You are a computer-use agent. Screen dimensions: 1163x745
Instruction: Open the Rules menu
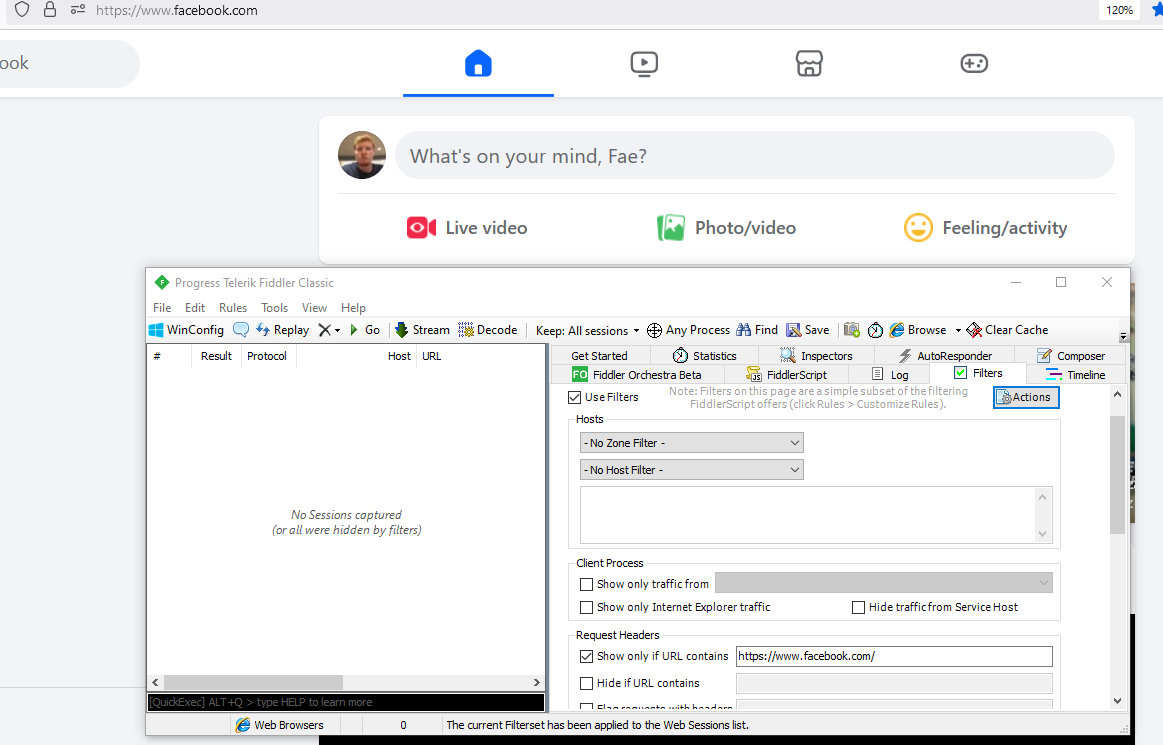click(233, 308)
